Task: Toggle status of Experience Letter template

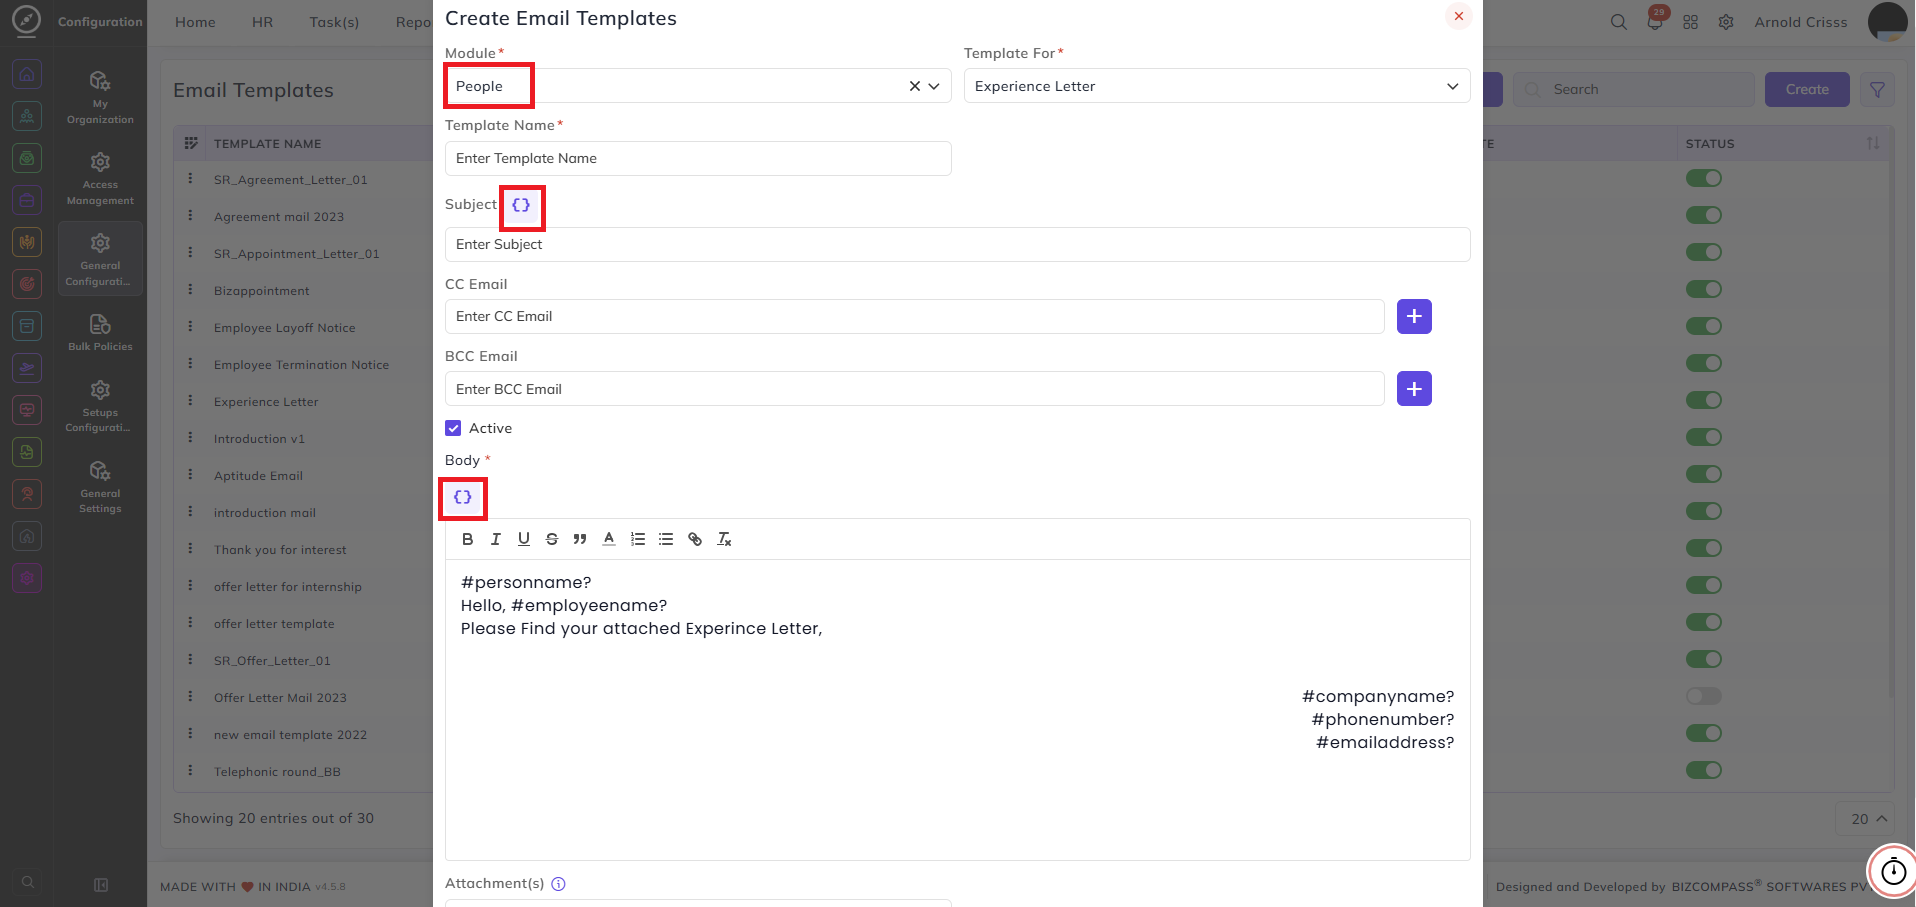Action: click(1703, 400)
